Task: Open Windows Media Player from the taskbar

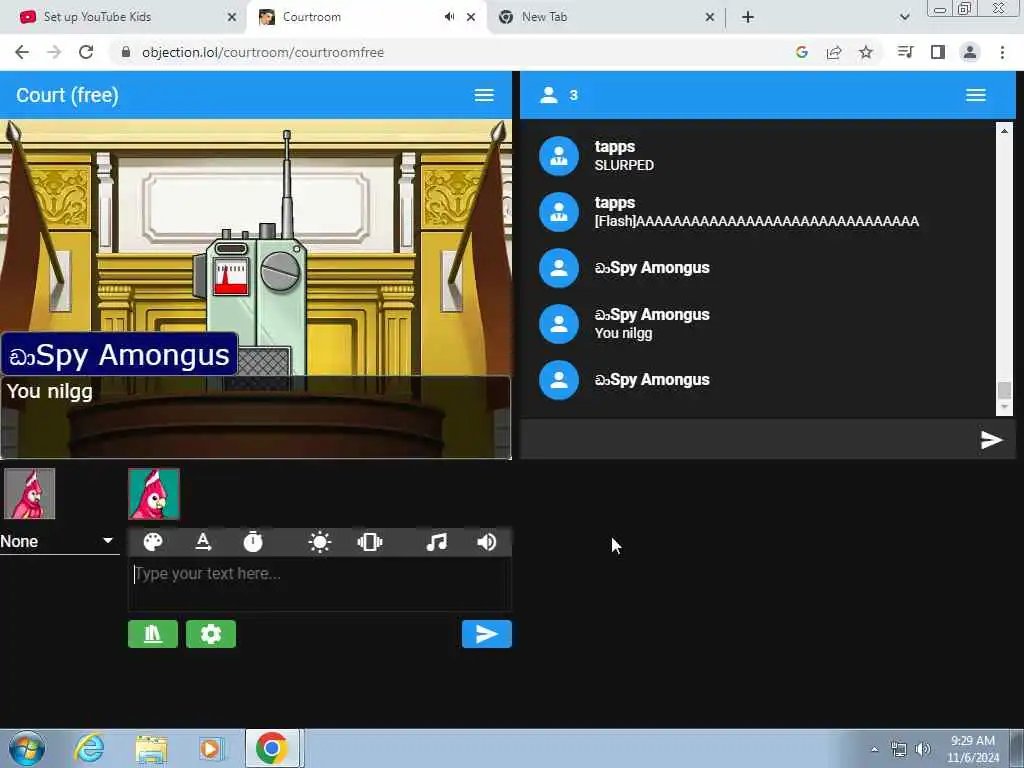Action: click(210, 748)
